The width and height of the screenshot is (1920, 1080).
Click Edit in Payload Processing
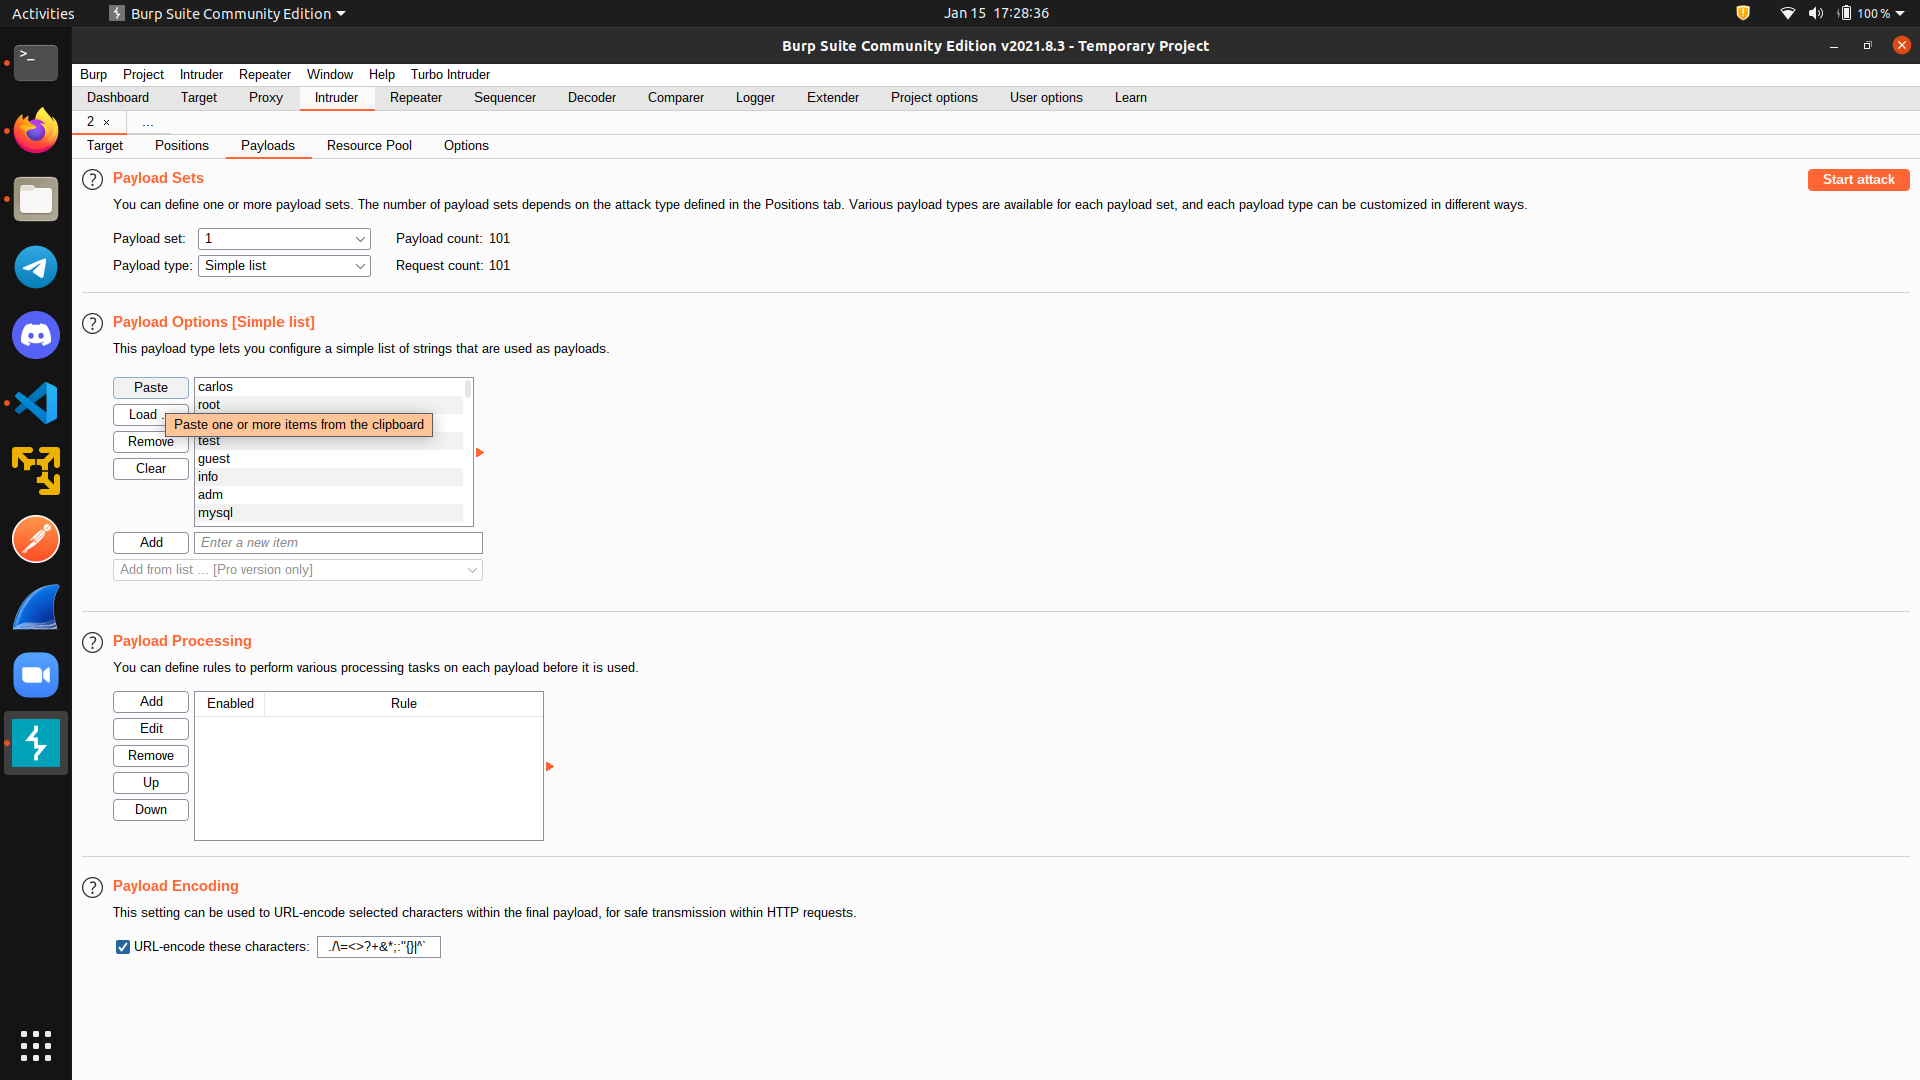click(x=151, y=729)
